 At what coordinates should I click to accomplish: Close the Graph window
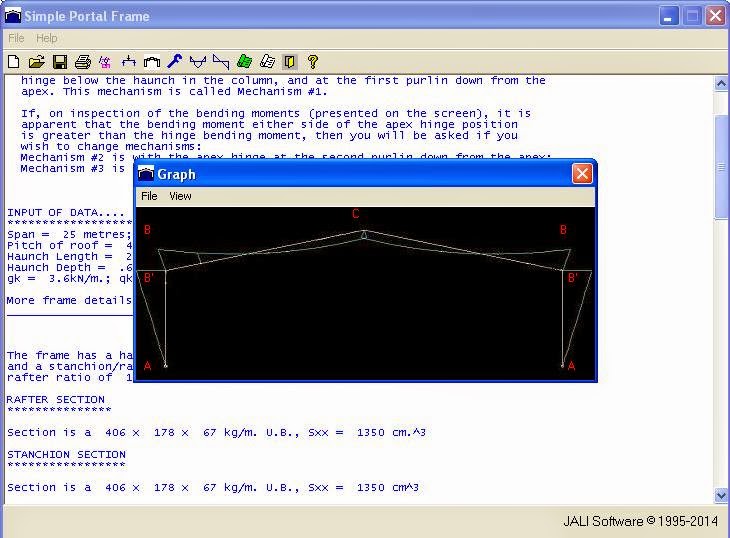point(582,174)
